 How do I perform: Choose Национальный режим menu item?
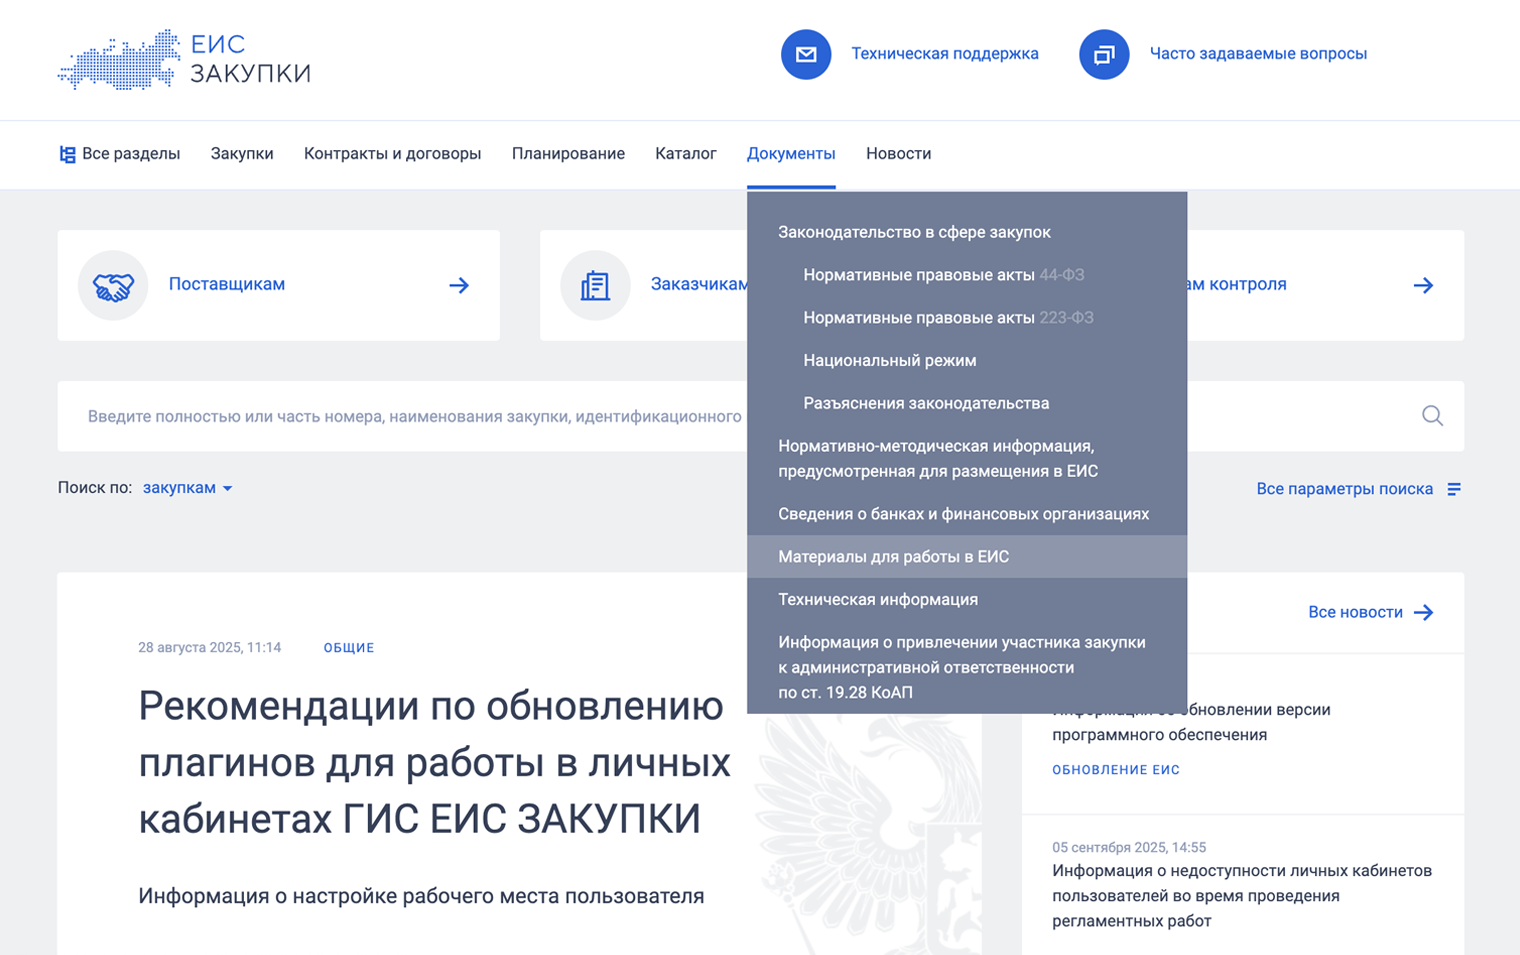(x=889, y=361)
